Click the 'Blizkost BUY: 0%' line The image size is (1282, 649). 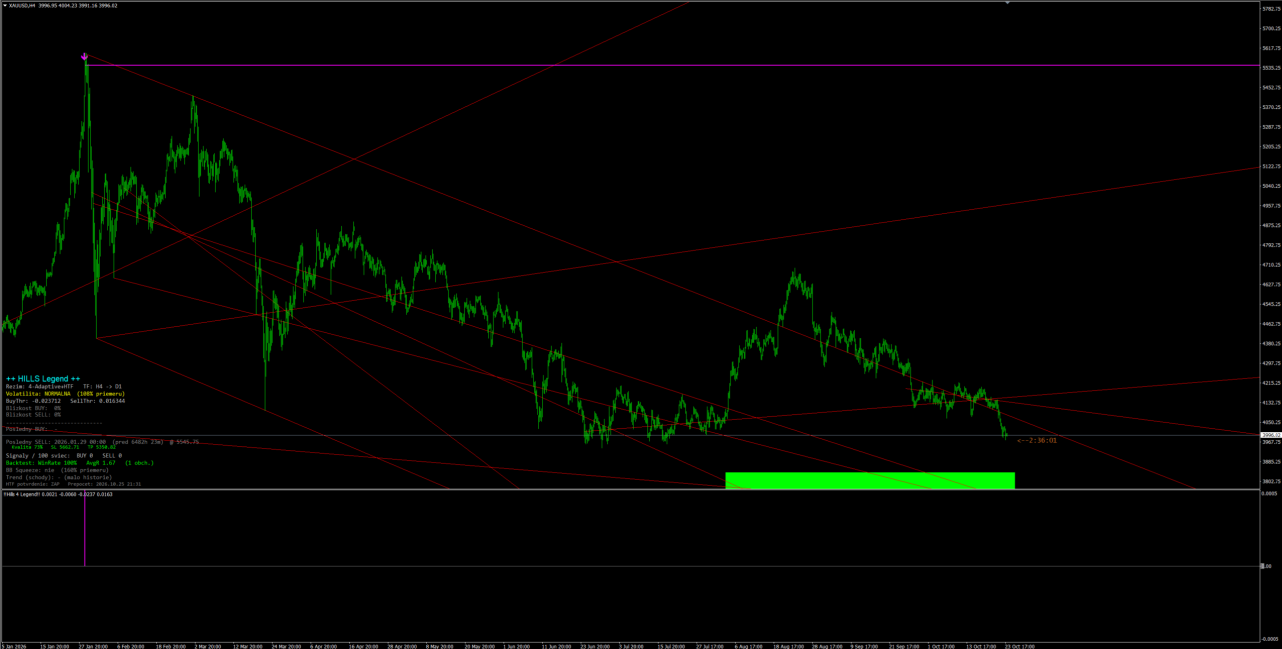33,408
